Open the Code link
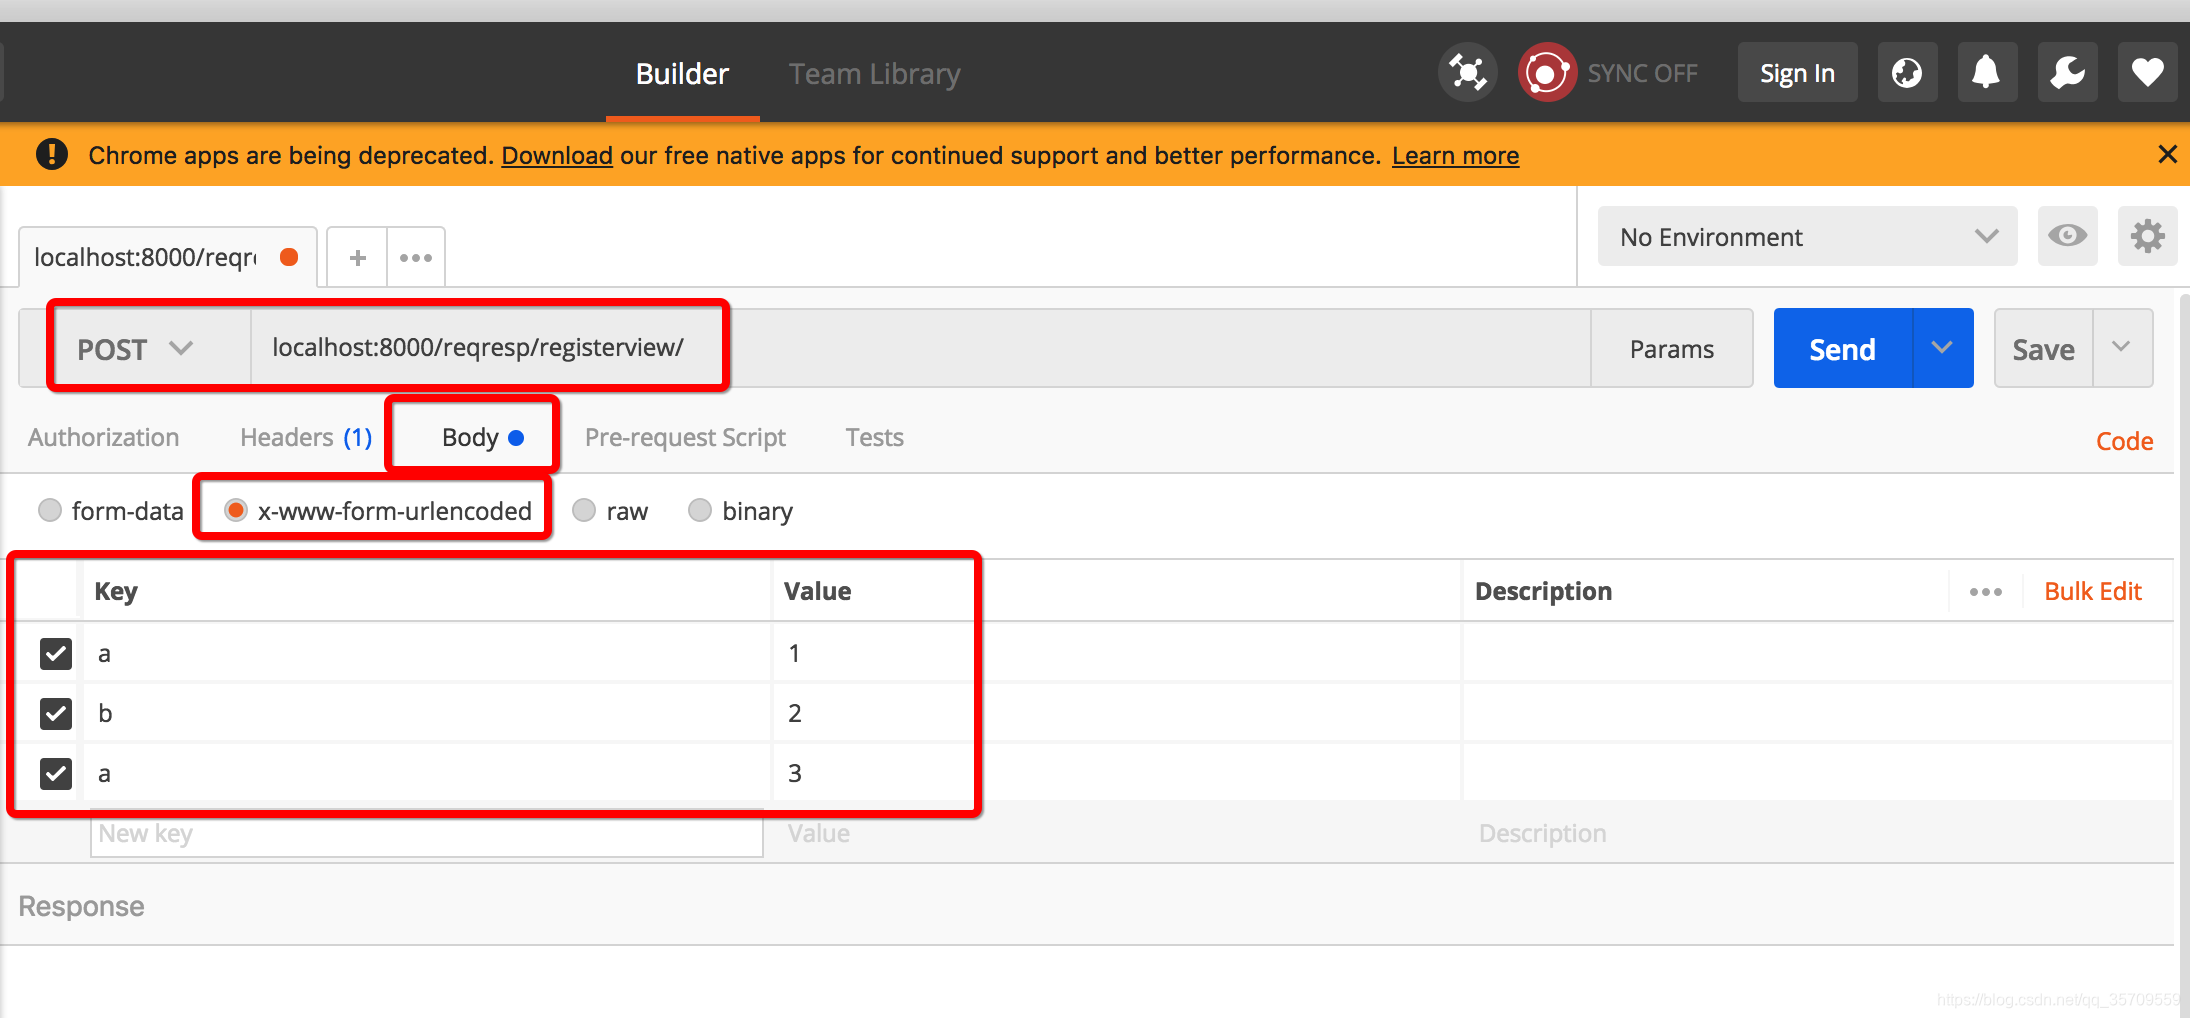This screenshot has height=1018, width=2190. 2124,441
